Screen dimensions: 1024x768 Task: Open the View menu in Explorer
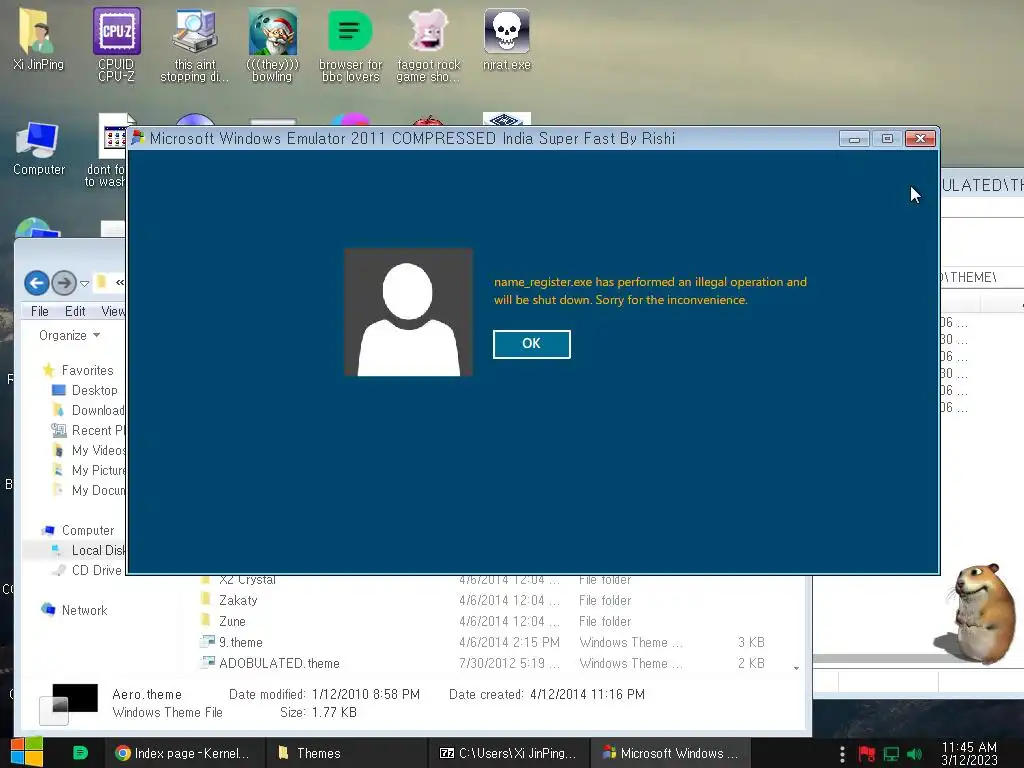[113, 312]
